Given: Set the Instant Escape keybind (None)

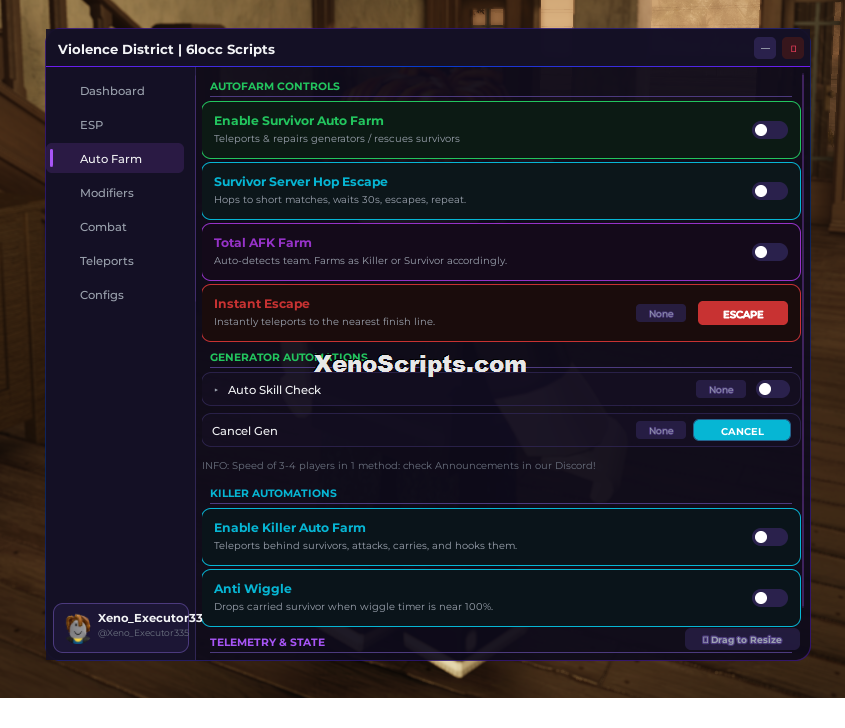Looking at the screenshot, I should (x=661, y=314).
